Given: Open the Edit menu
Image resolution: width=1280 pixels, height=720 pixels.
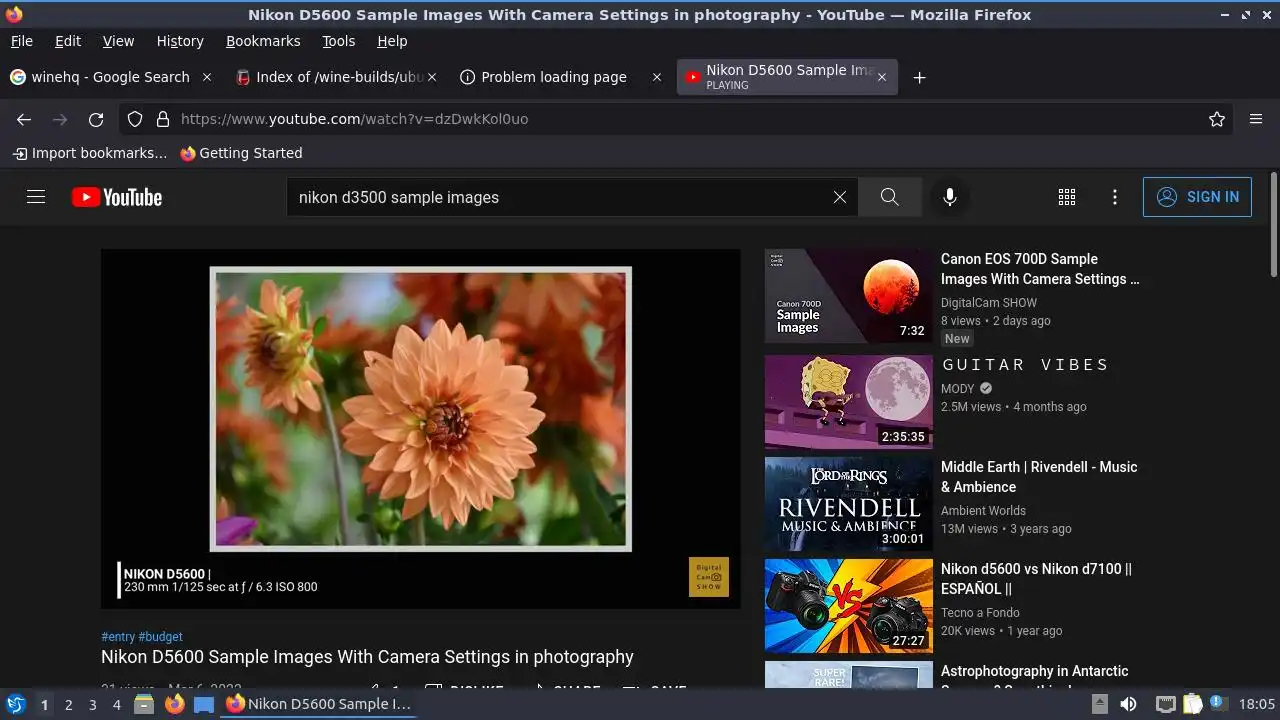Looking at the screenshot, I should pyautogui.click(x=68, y=41).
